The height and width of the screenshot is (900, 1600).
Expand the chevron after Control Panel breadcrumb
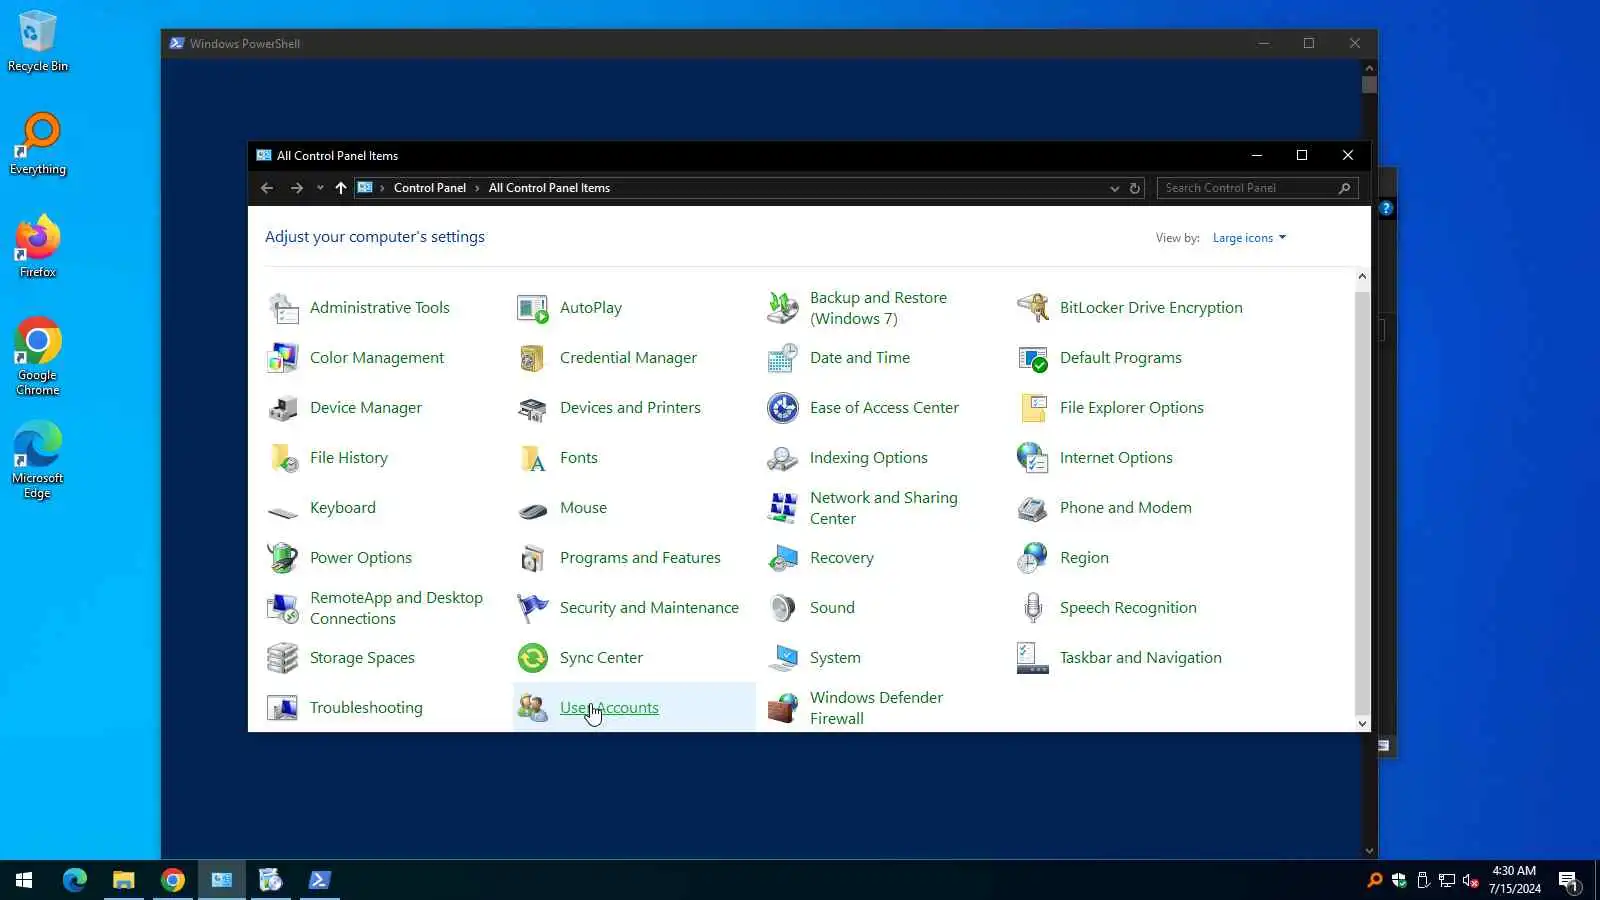[477, 188]
